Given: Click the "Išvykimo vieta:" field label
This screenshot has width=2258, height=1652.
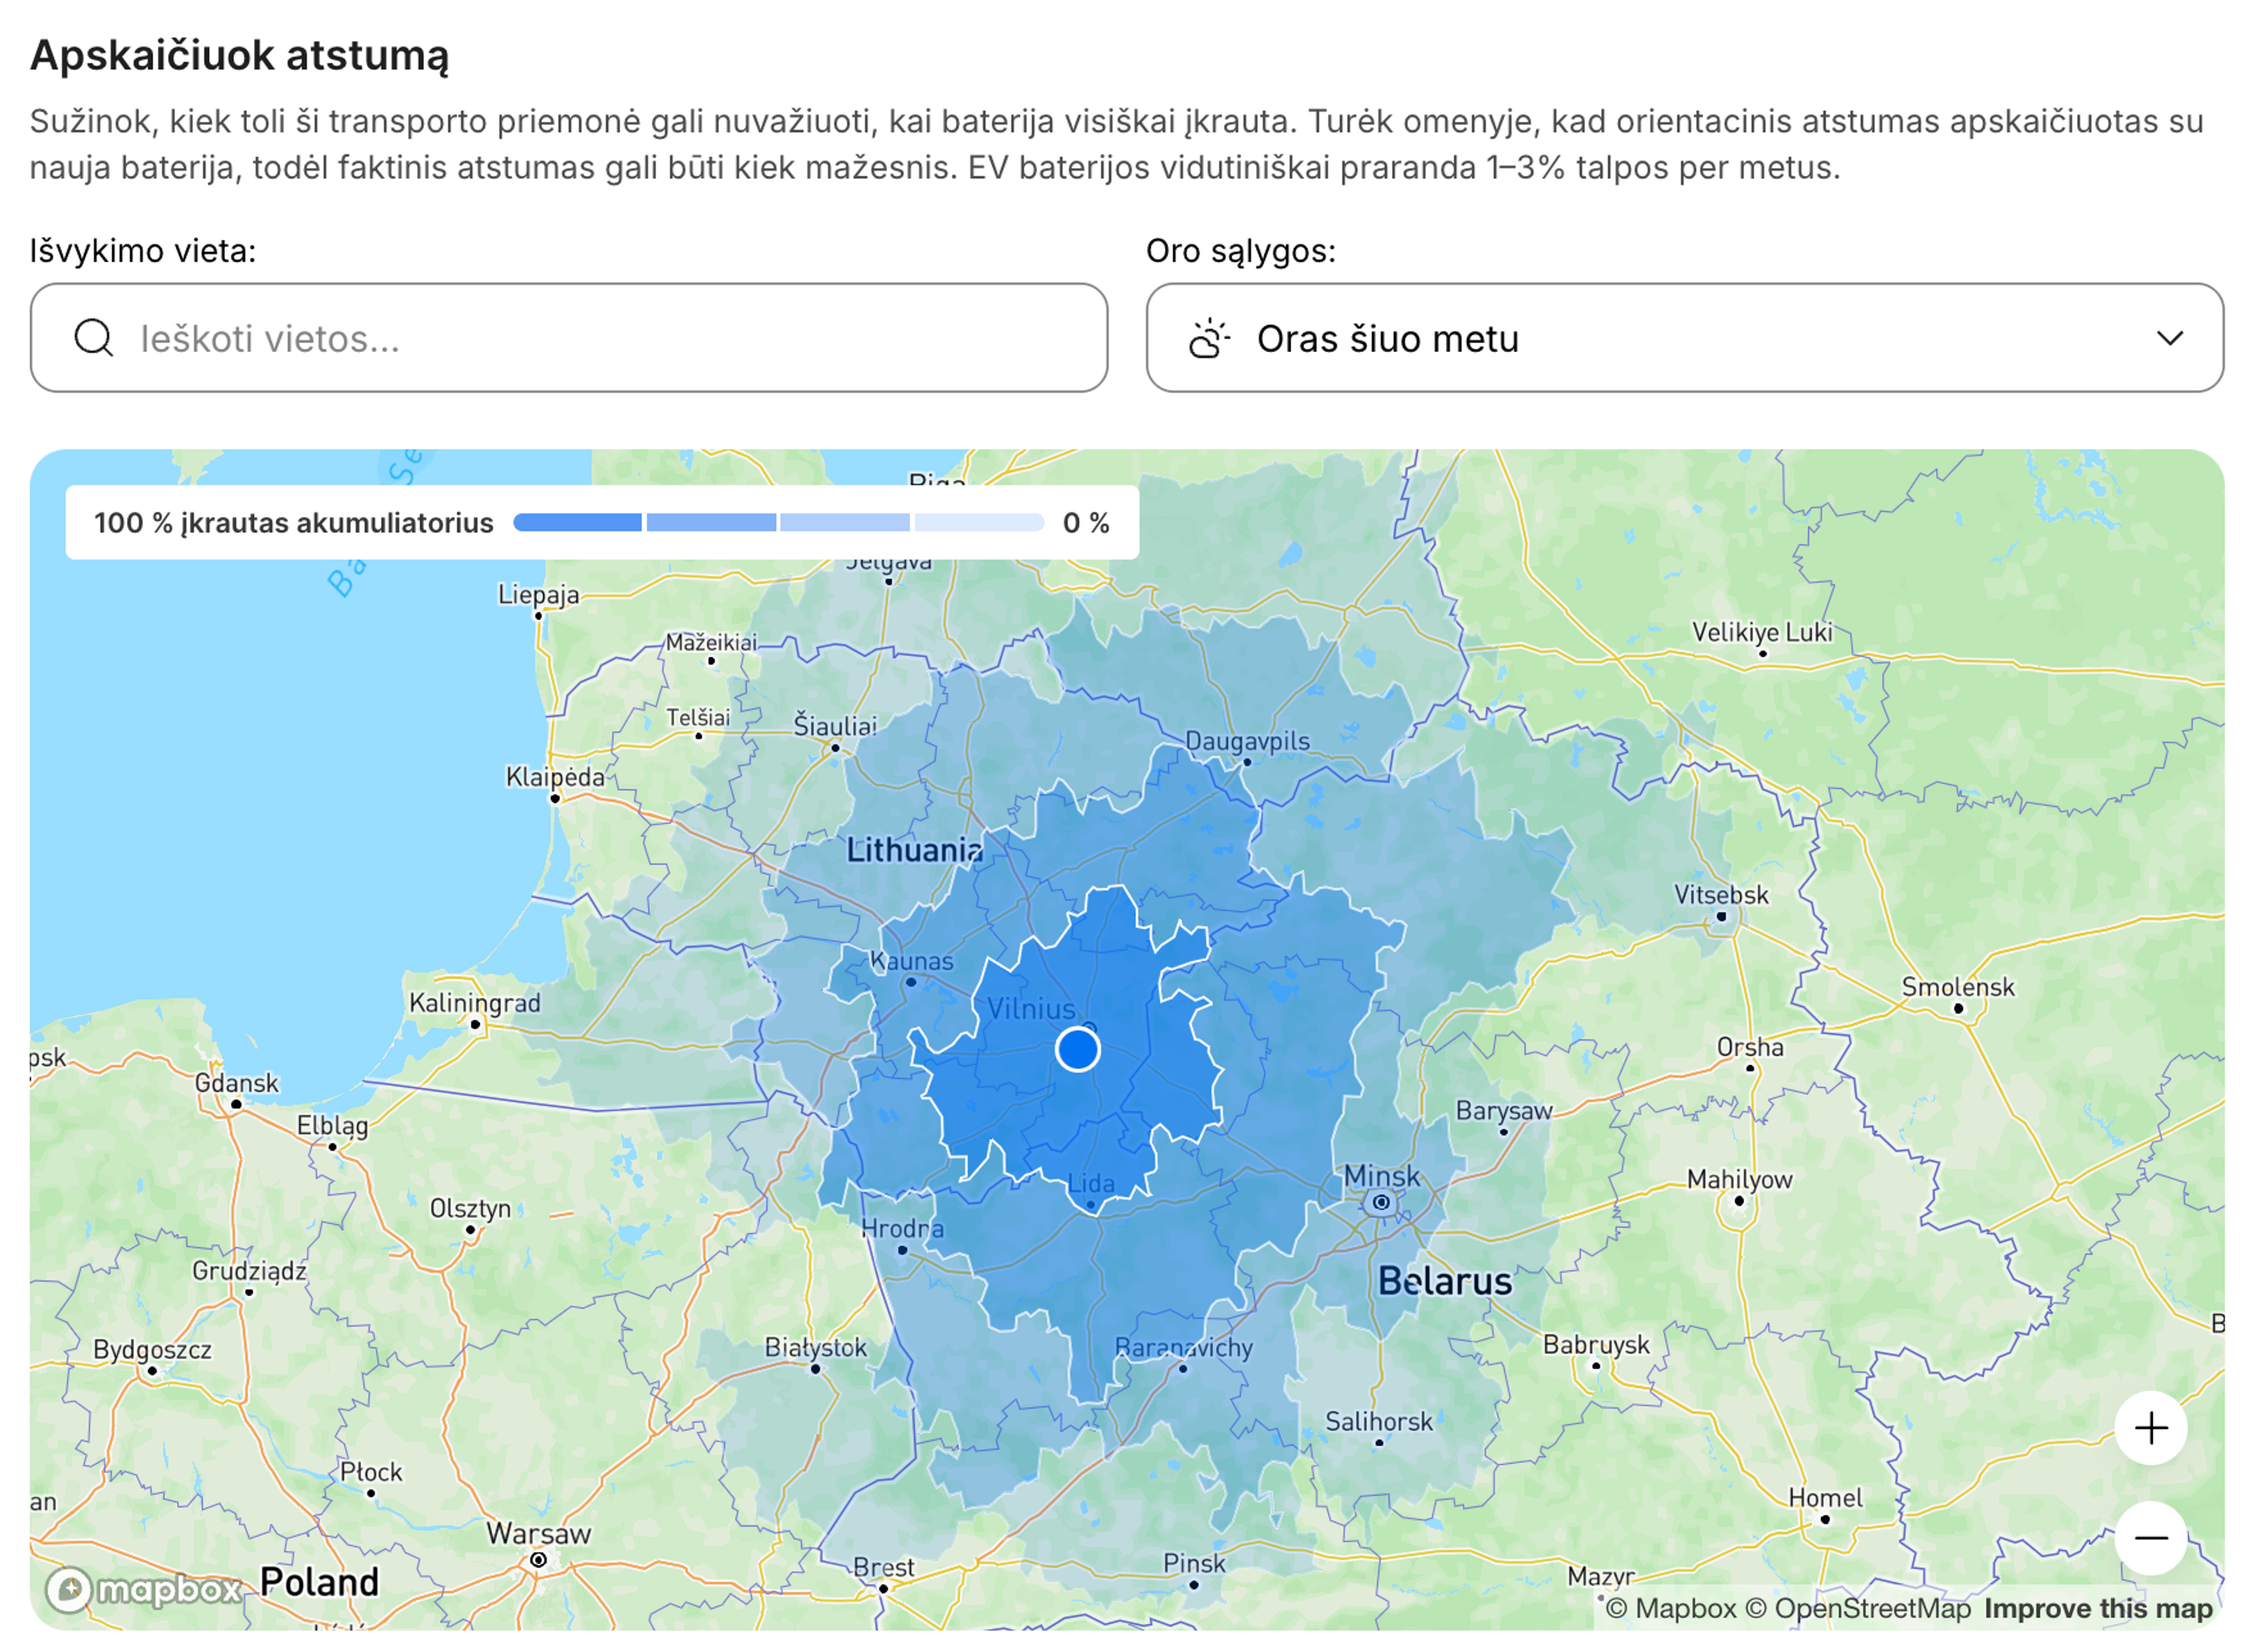Looking at the screenshot, I should point(143,250).
